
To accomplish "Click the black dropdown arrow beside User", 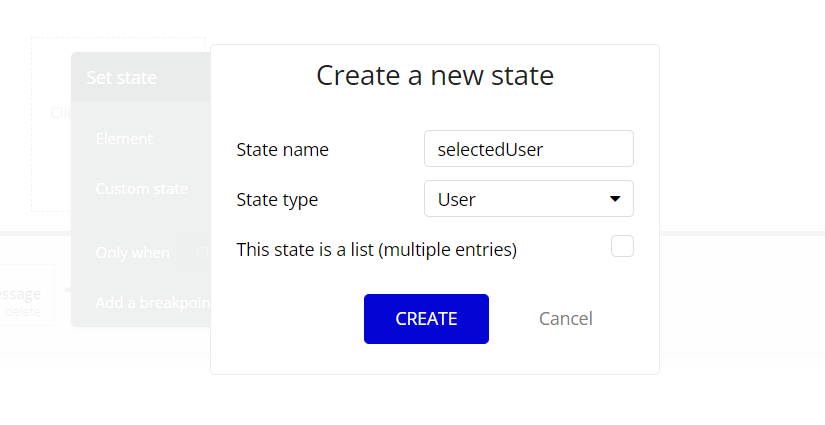I will click(x=615, y=199).
